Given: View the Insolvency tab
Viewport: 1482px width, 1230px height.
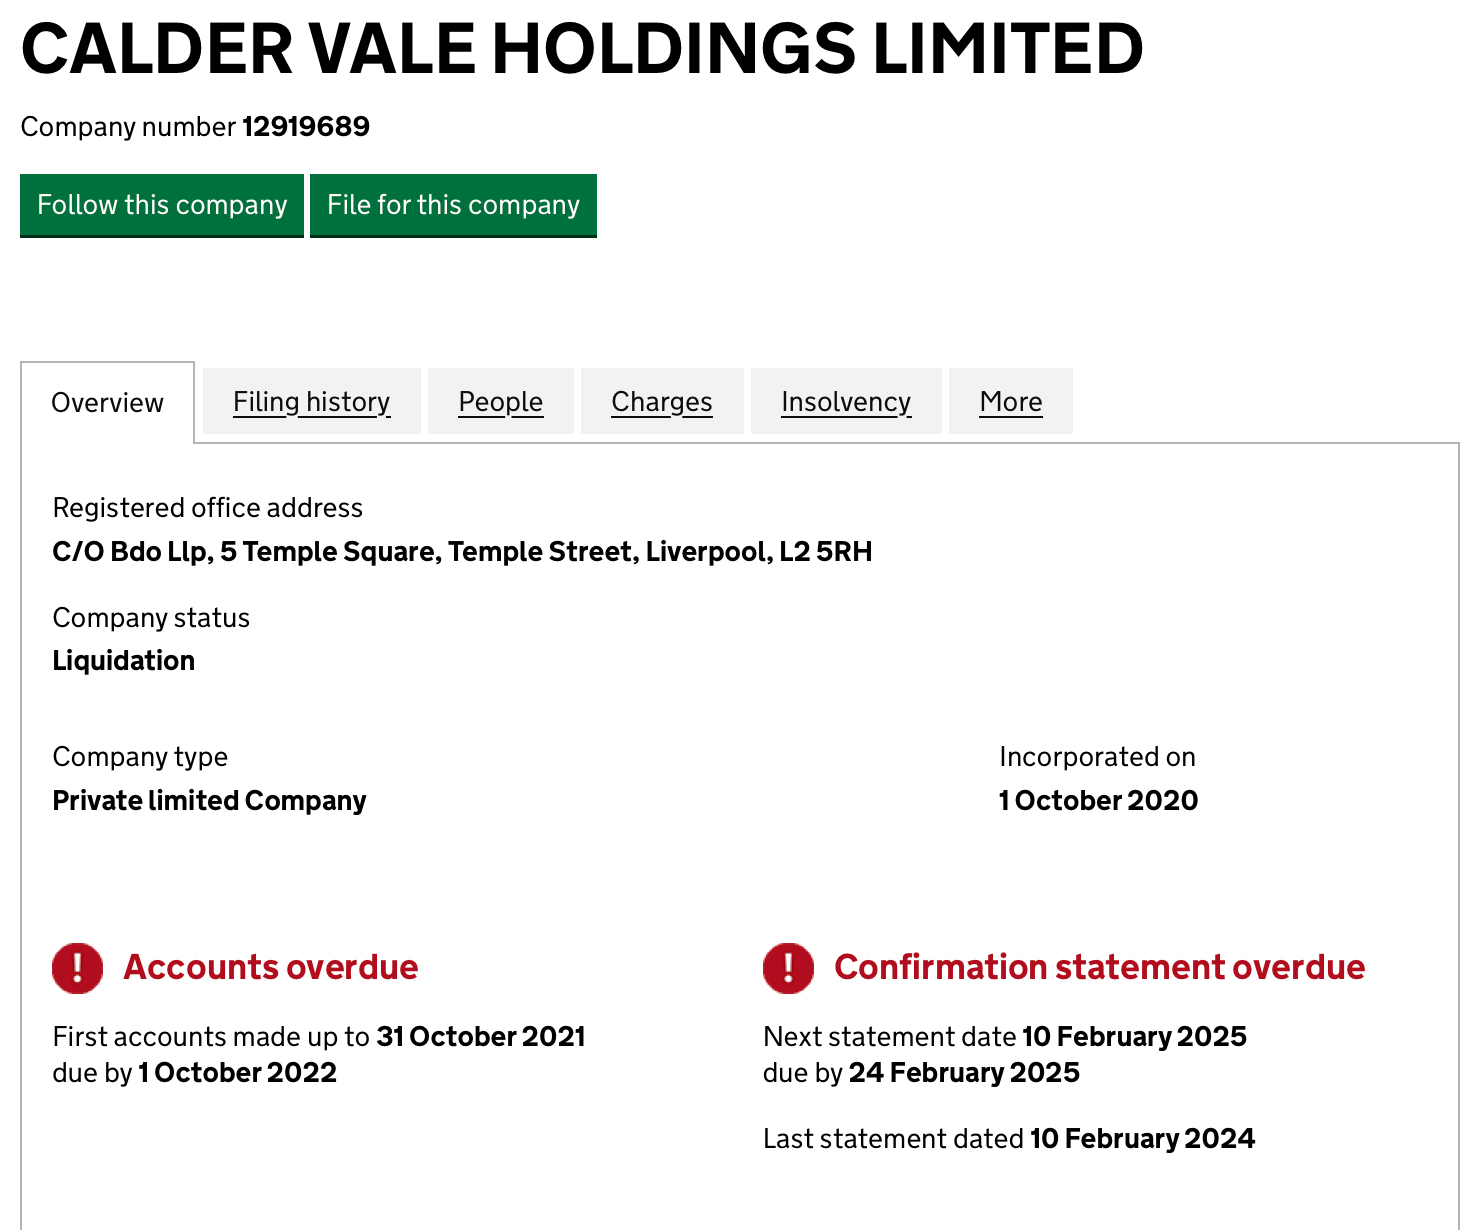Looking at the screenshot, I should 845,402.
